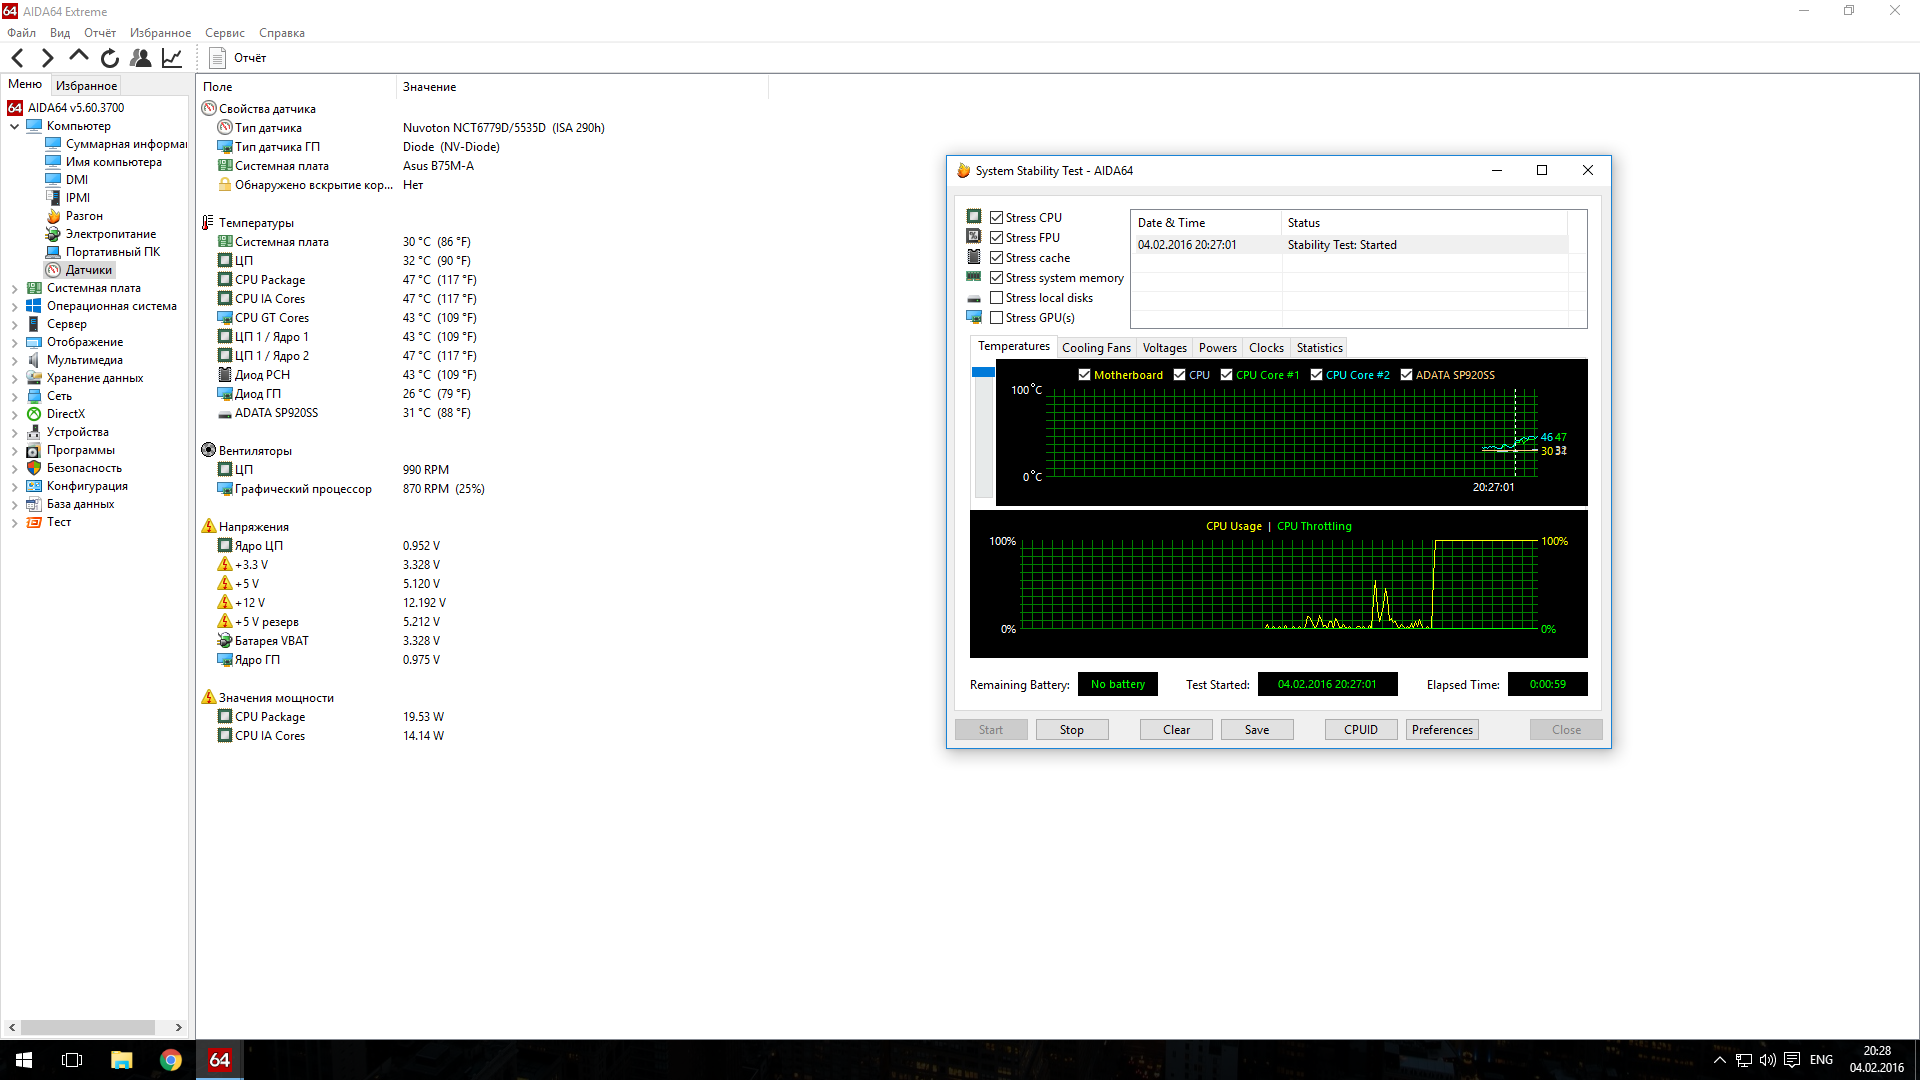Viewport: 1920px width, 1080px height.
Task: Switch to the Cooling Fans tab
Action: pos(1096,348)
